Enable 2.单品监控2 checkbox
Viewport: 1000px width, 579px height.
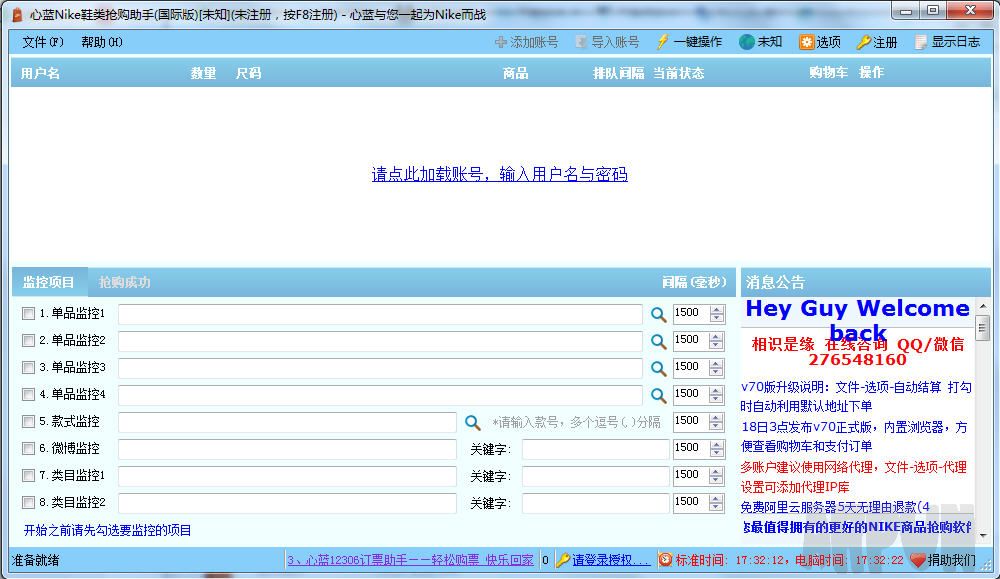(28, 341)
